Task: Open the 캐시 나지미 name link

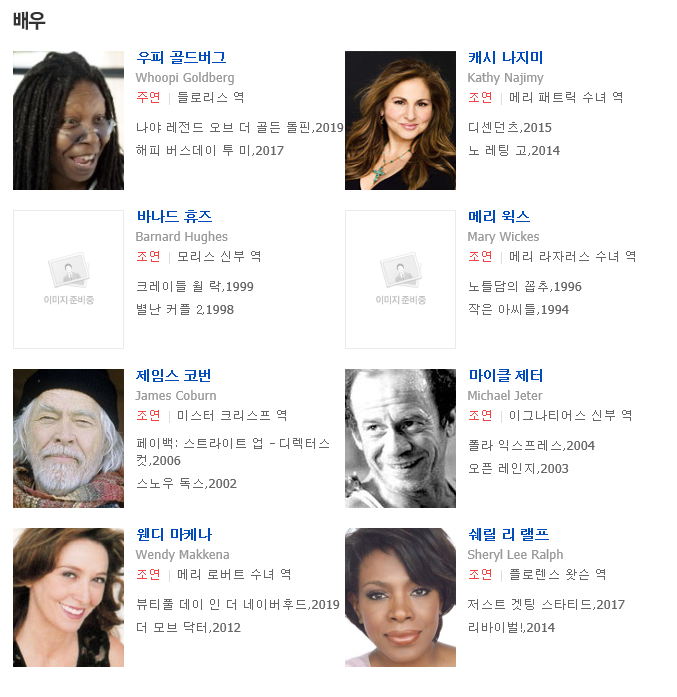Action: point(505,57)
